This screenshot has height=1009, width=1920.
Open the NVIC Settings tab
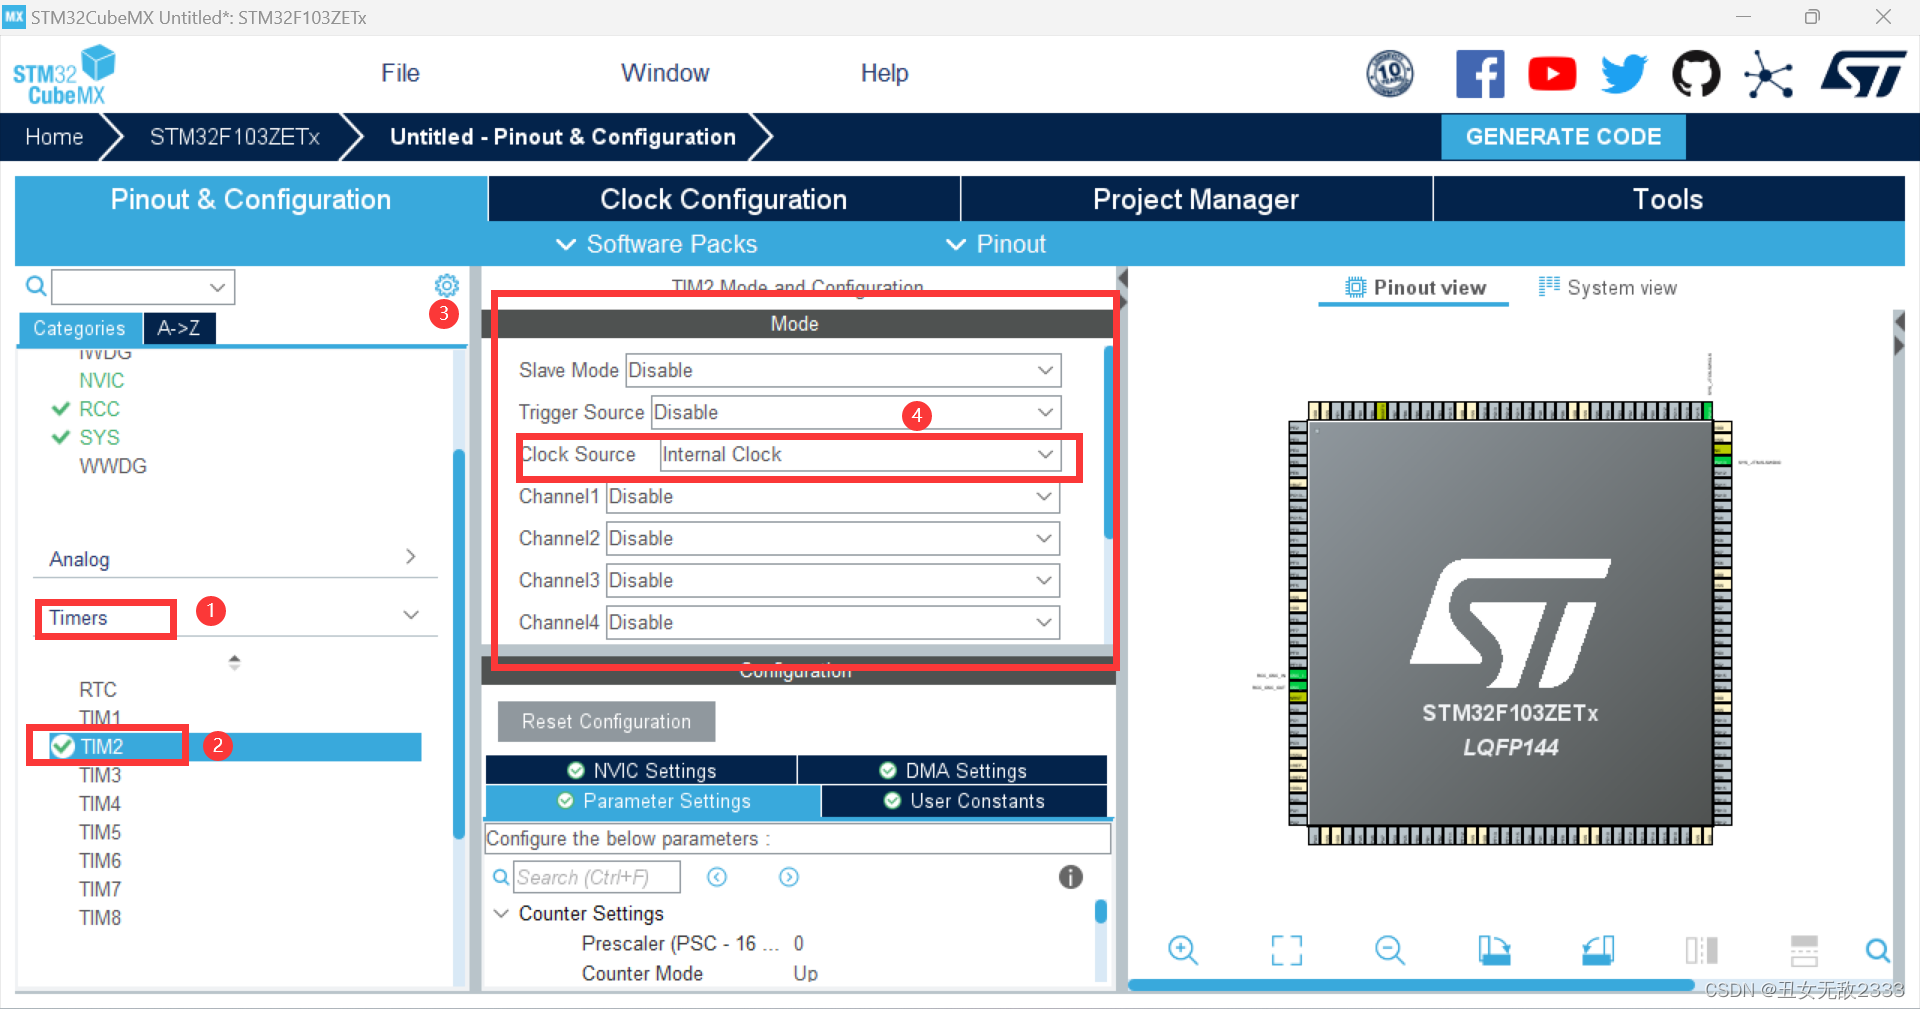tap(641, 770)
